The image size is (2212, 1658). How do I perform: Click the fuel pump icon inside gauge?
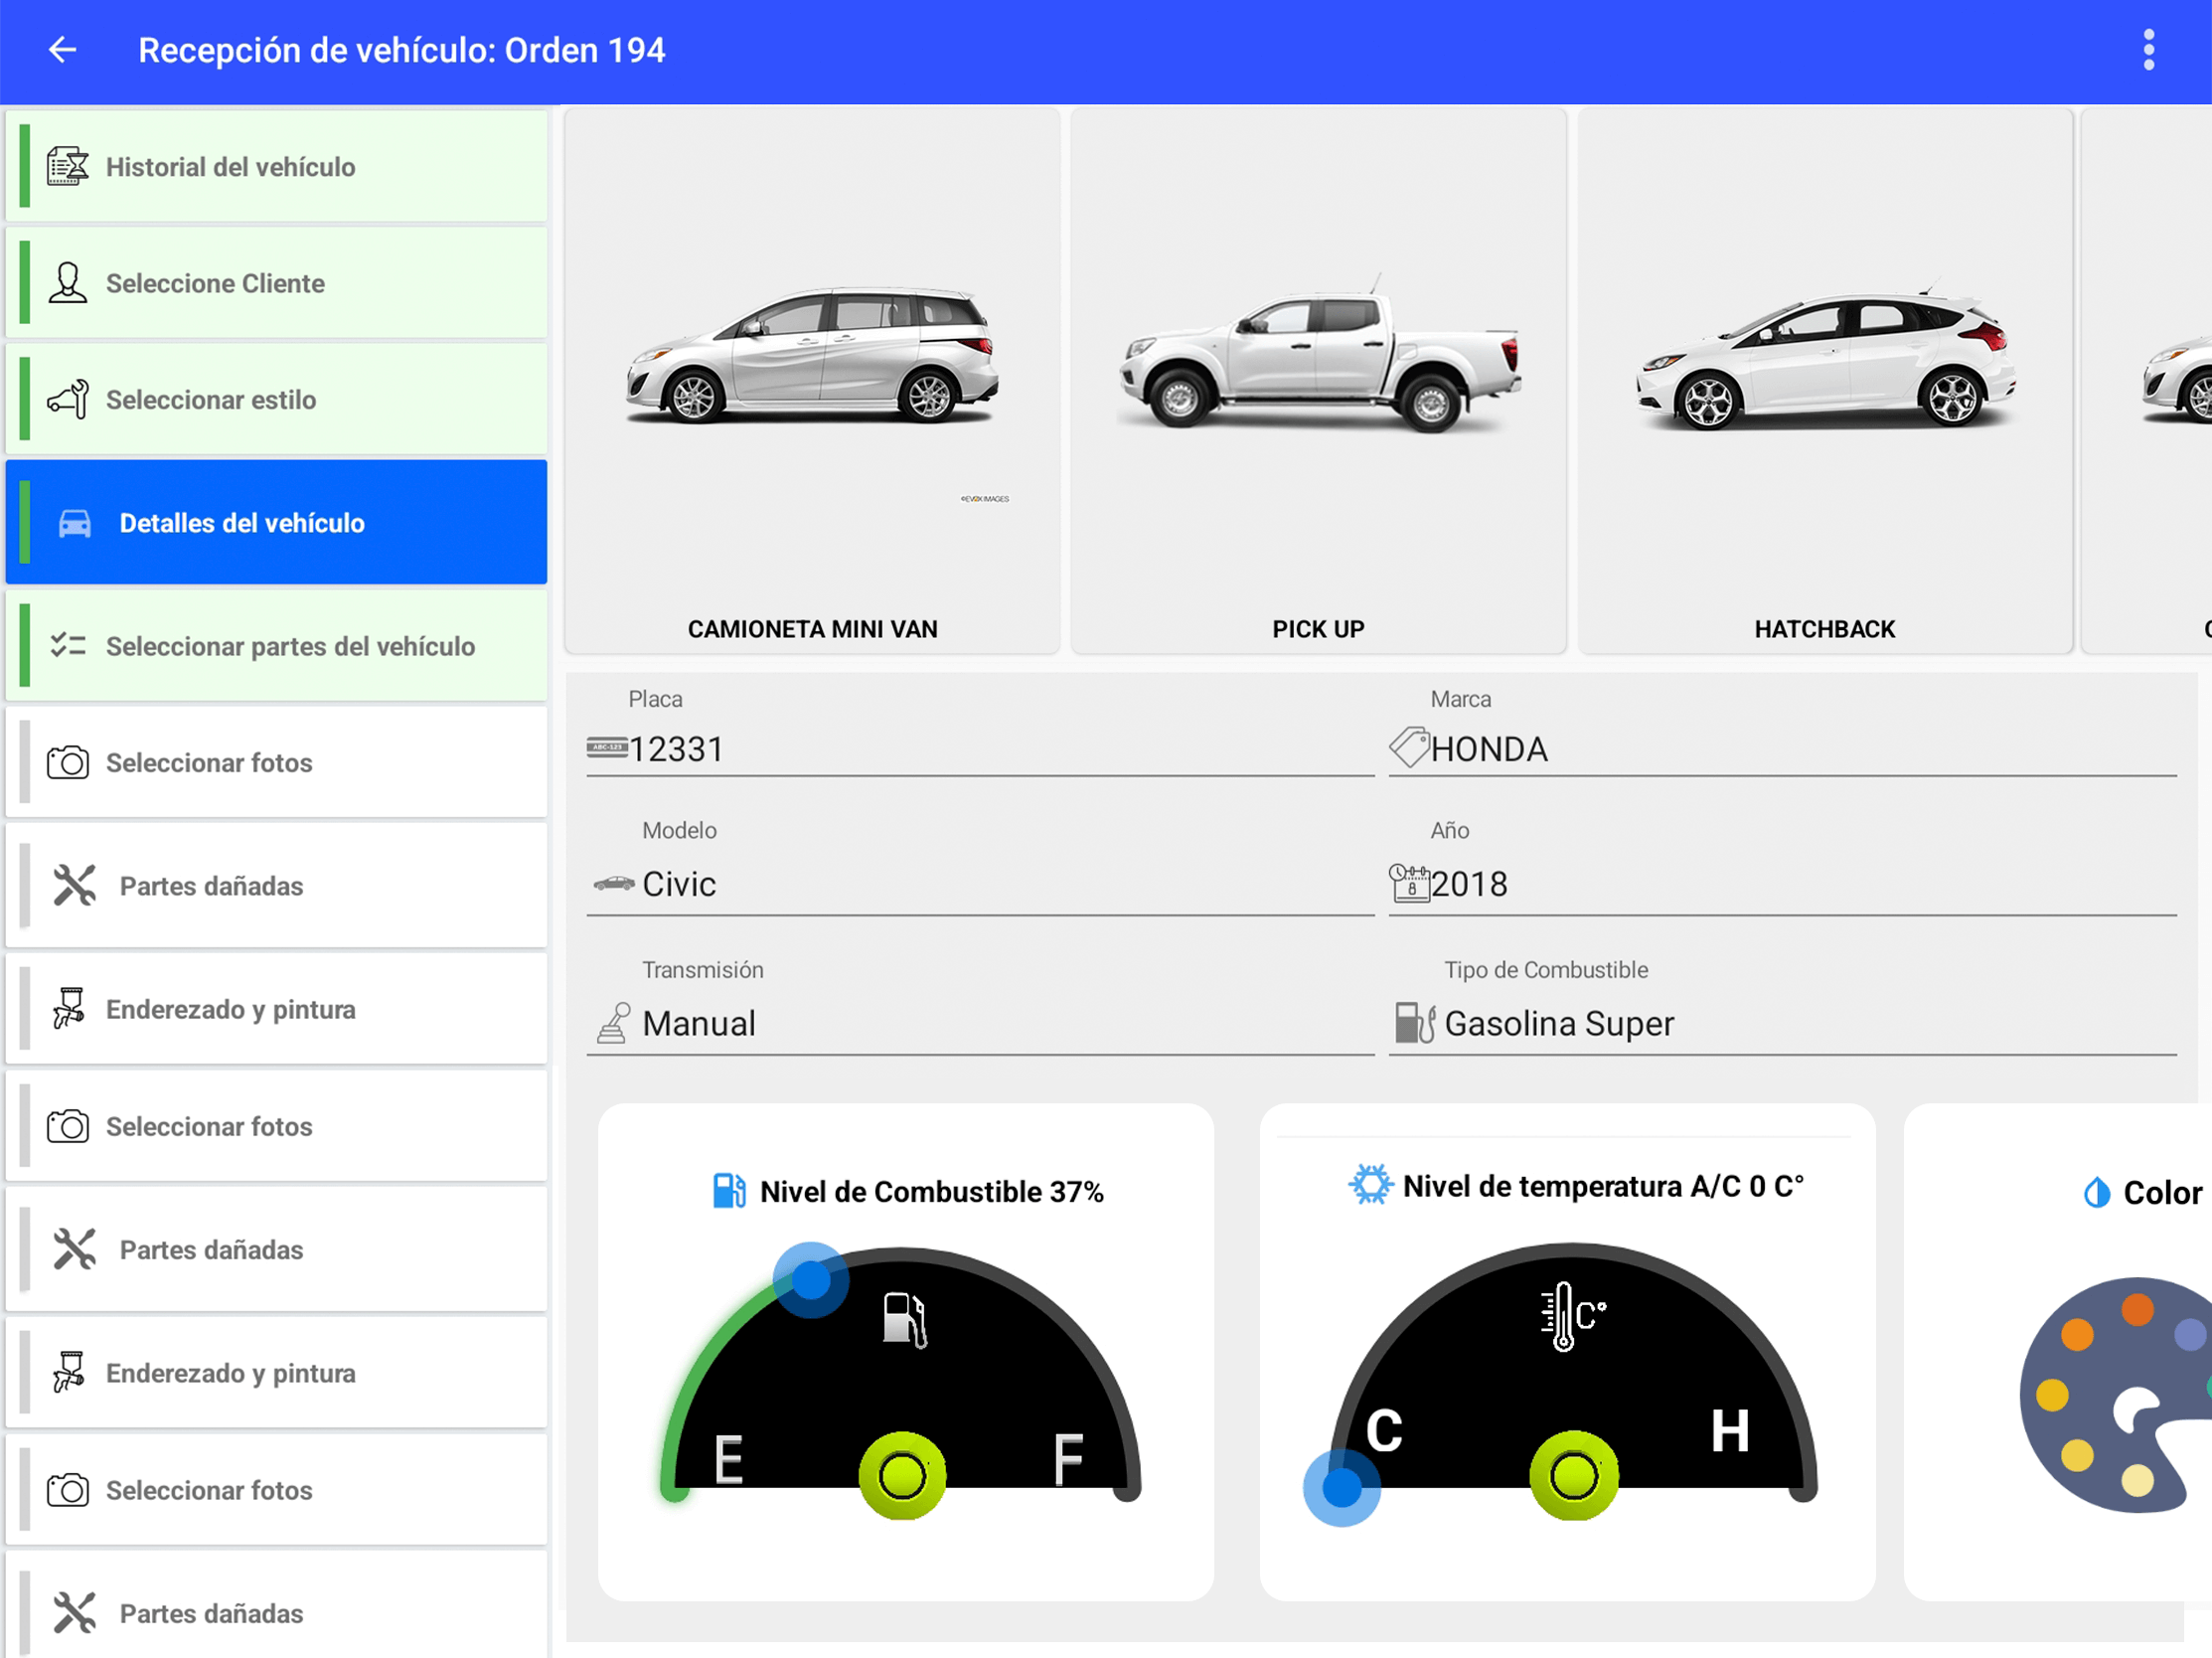[905, 1320]
